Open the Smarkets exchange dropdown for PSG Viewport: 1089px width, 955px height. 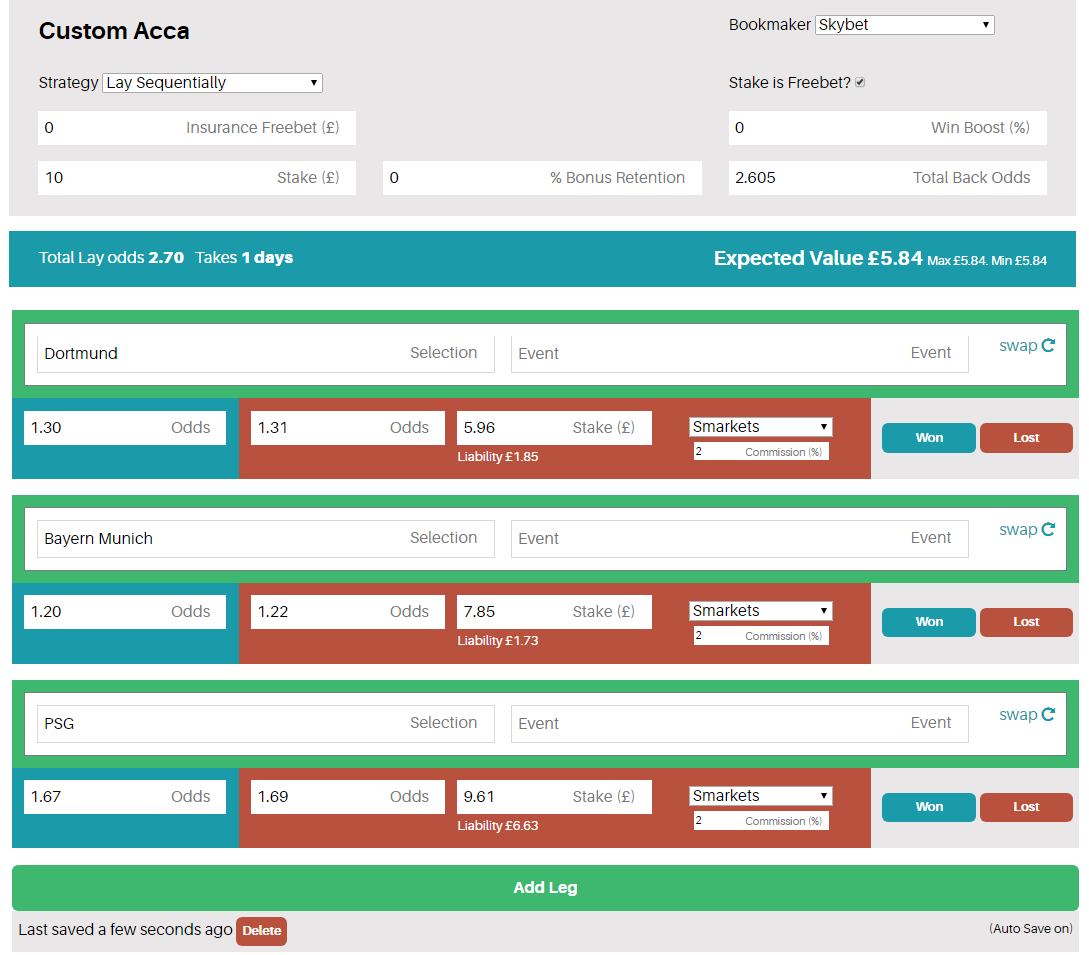coord(760,795)
